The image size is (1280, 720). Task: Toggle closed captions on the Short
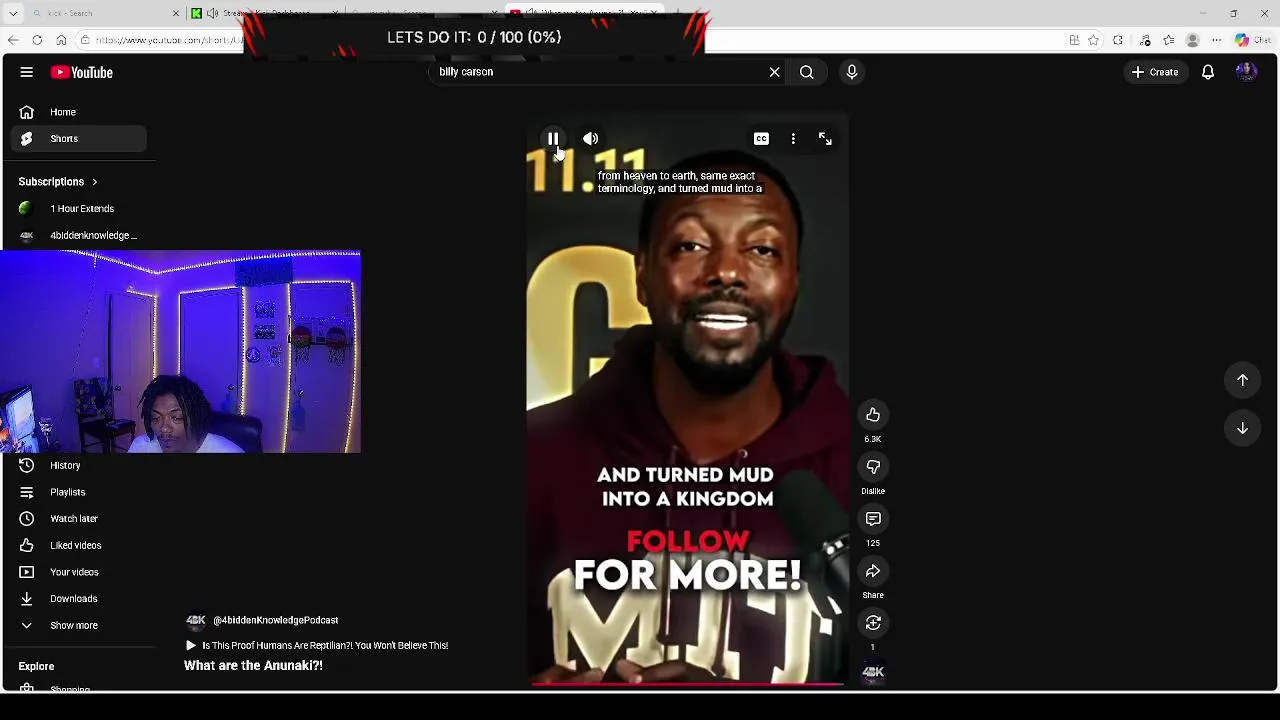coord(761,139)
